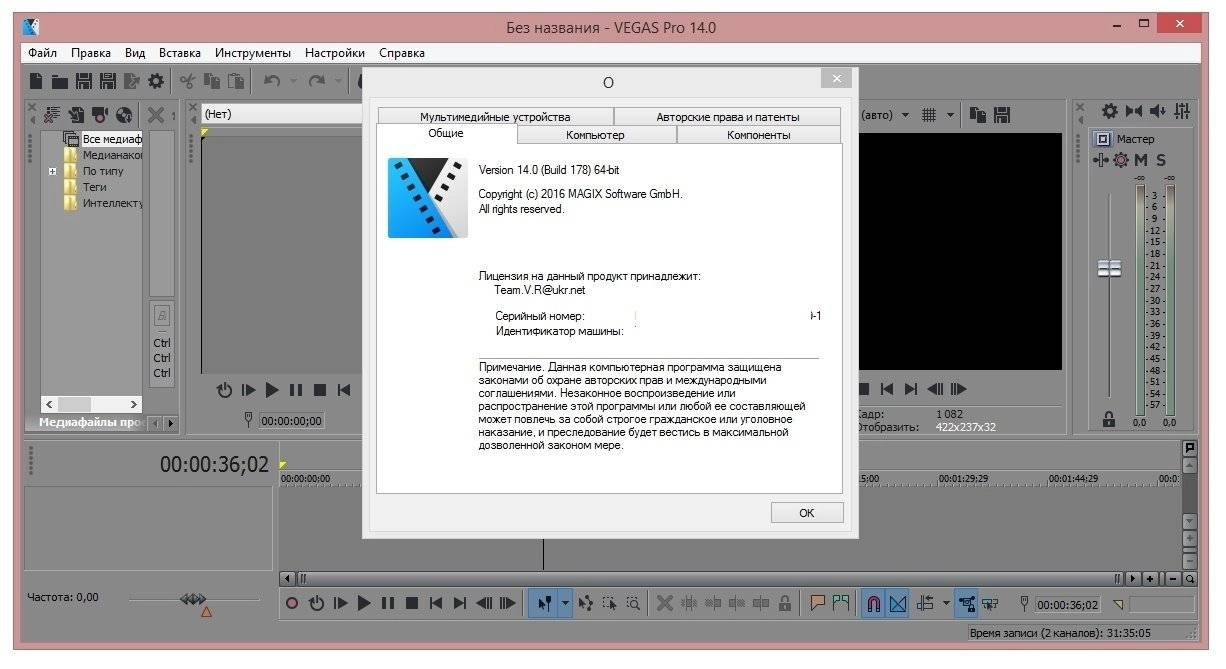The height and width of the screenshot is (669, 1226).
Task: Click the New project icon in main toolbar
Action: (x=36, y=81)
